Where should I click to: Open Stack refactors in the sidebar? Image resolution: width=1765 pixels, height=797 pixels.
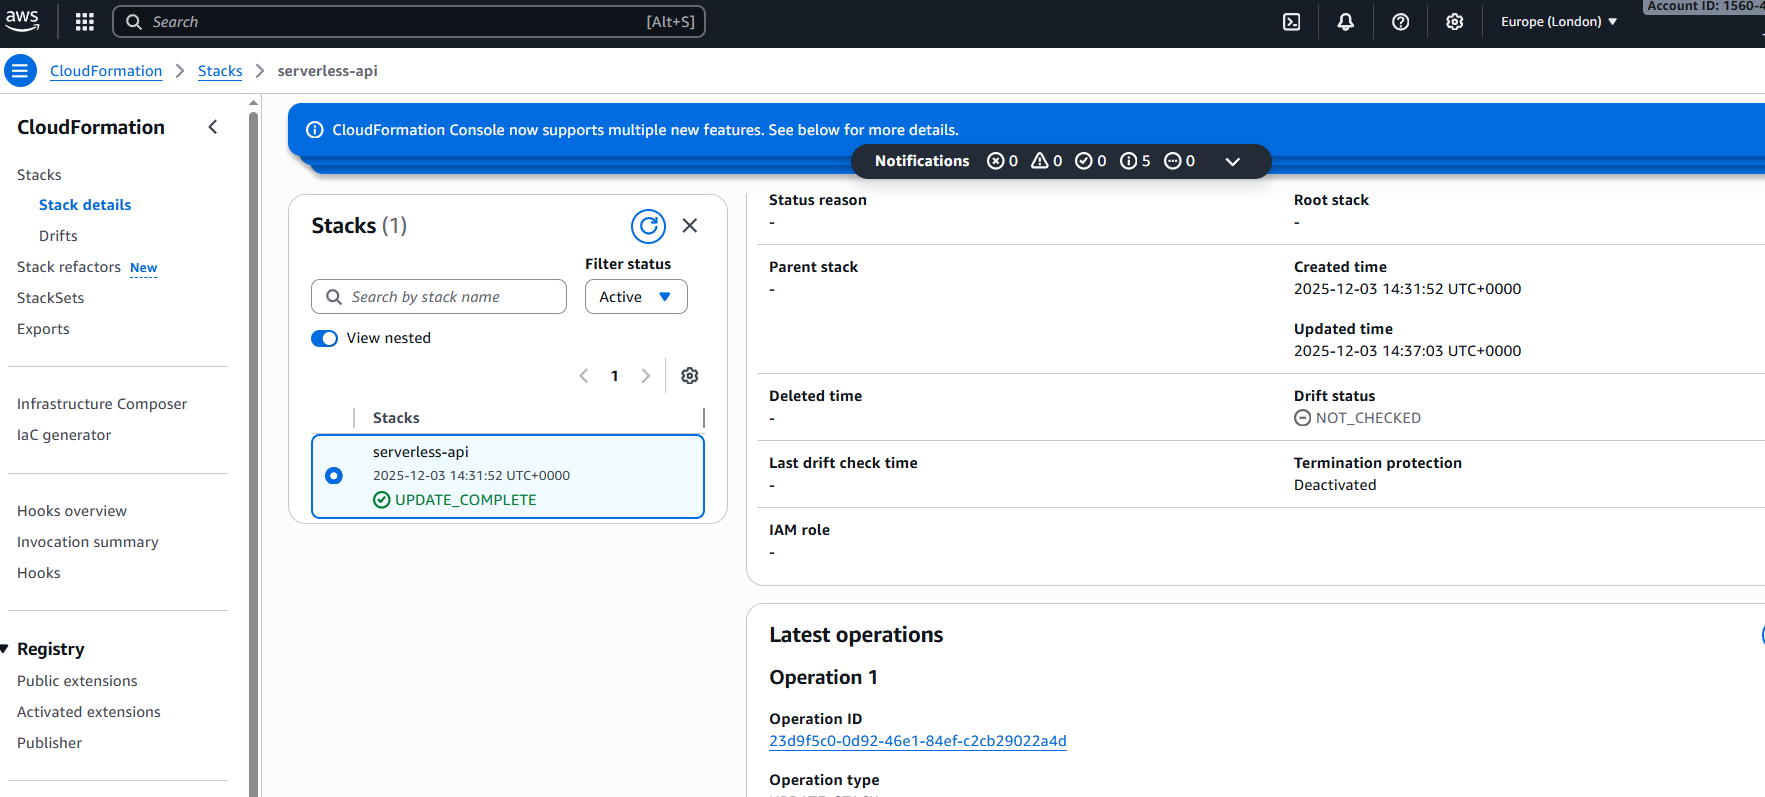[x=69, y=267]
